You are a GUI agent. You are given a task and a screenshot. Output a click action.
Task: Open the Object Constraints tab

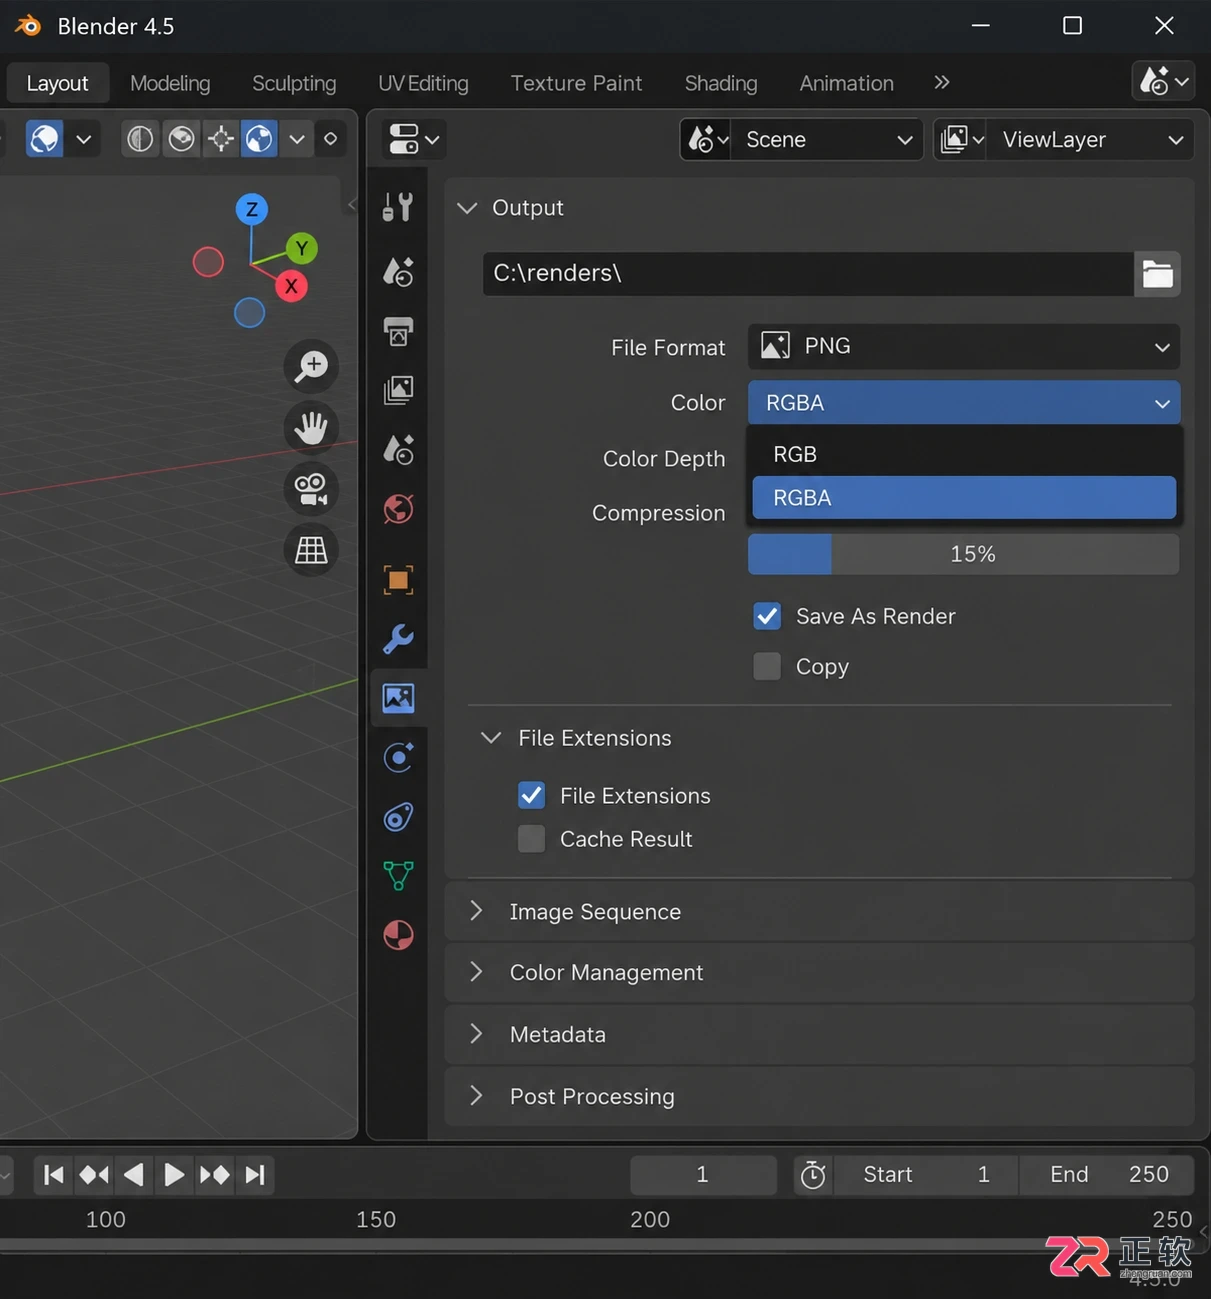click(398, 817)
